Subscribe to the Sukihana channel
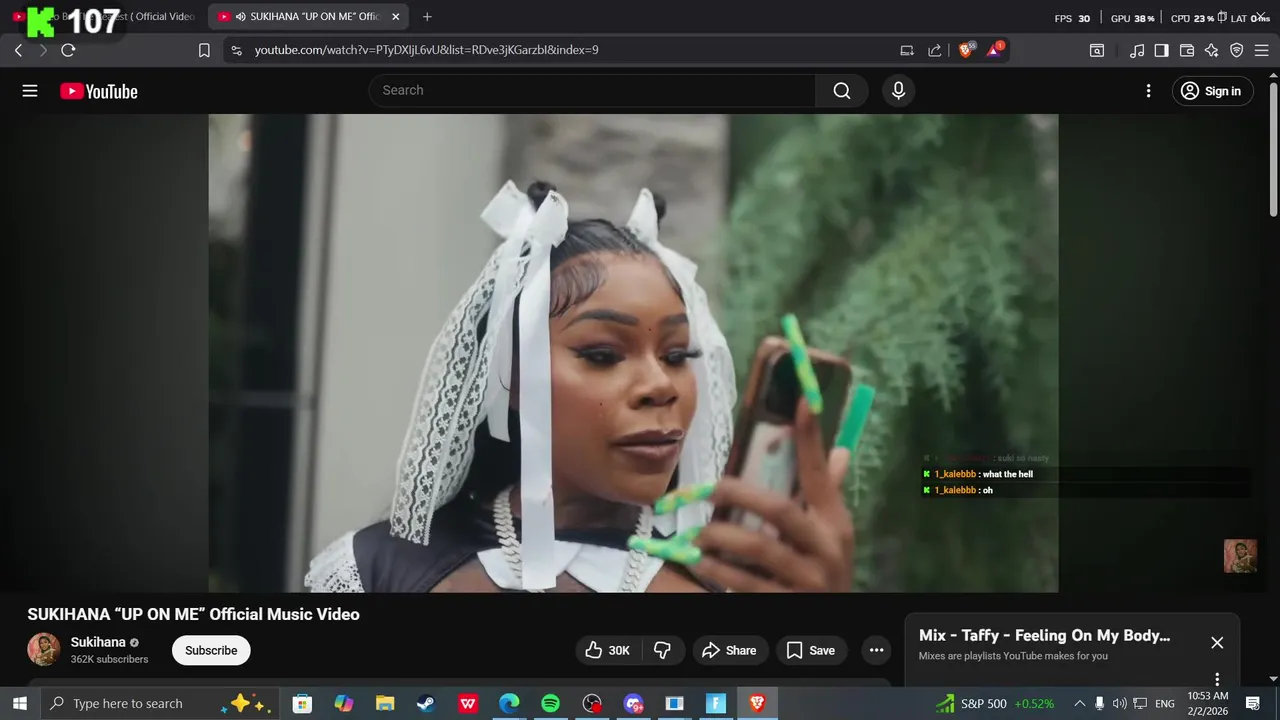The image size is (1280, 720). pos(211,650)
